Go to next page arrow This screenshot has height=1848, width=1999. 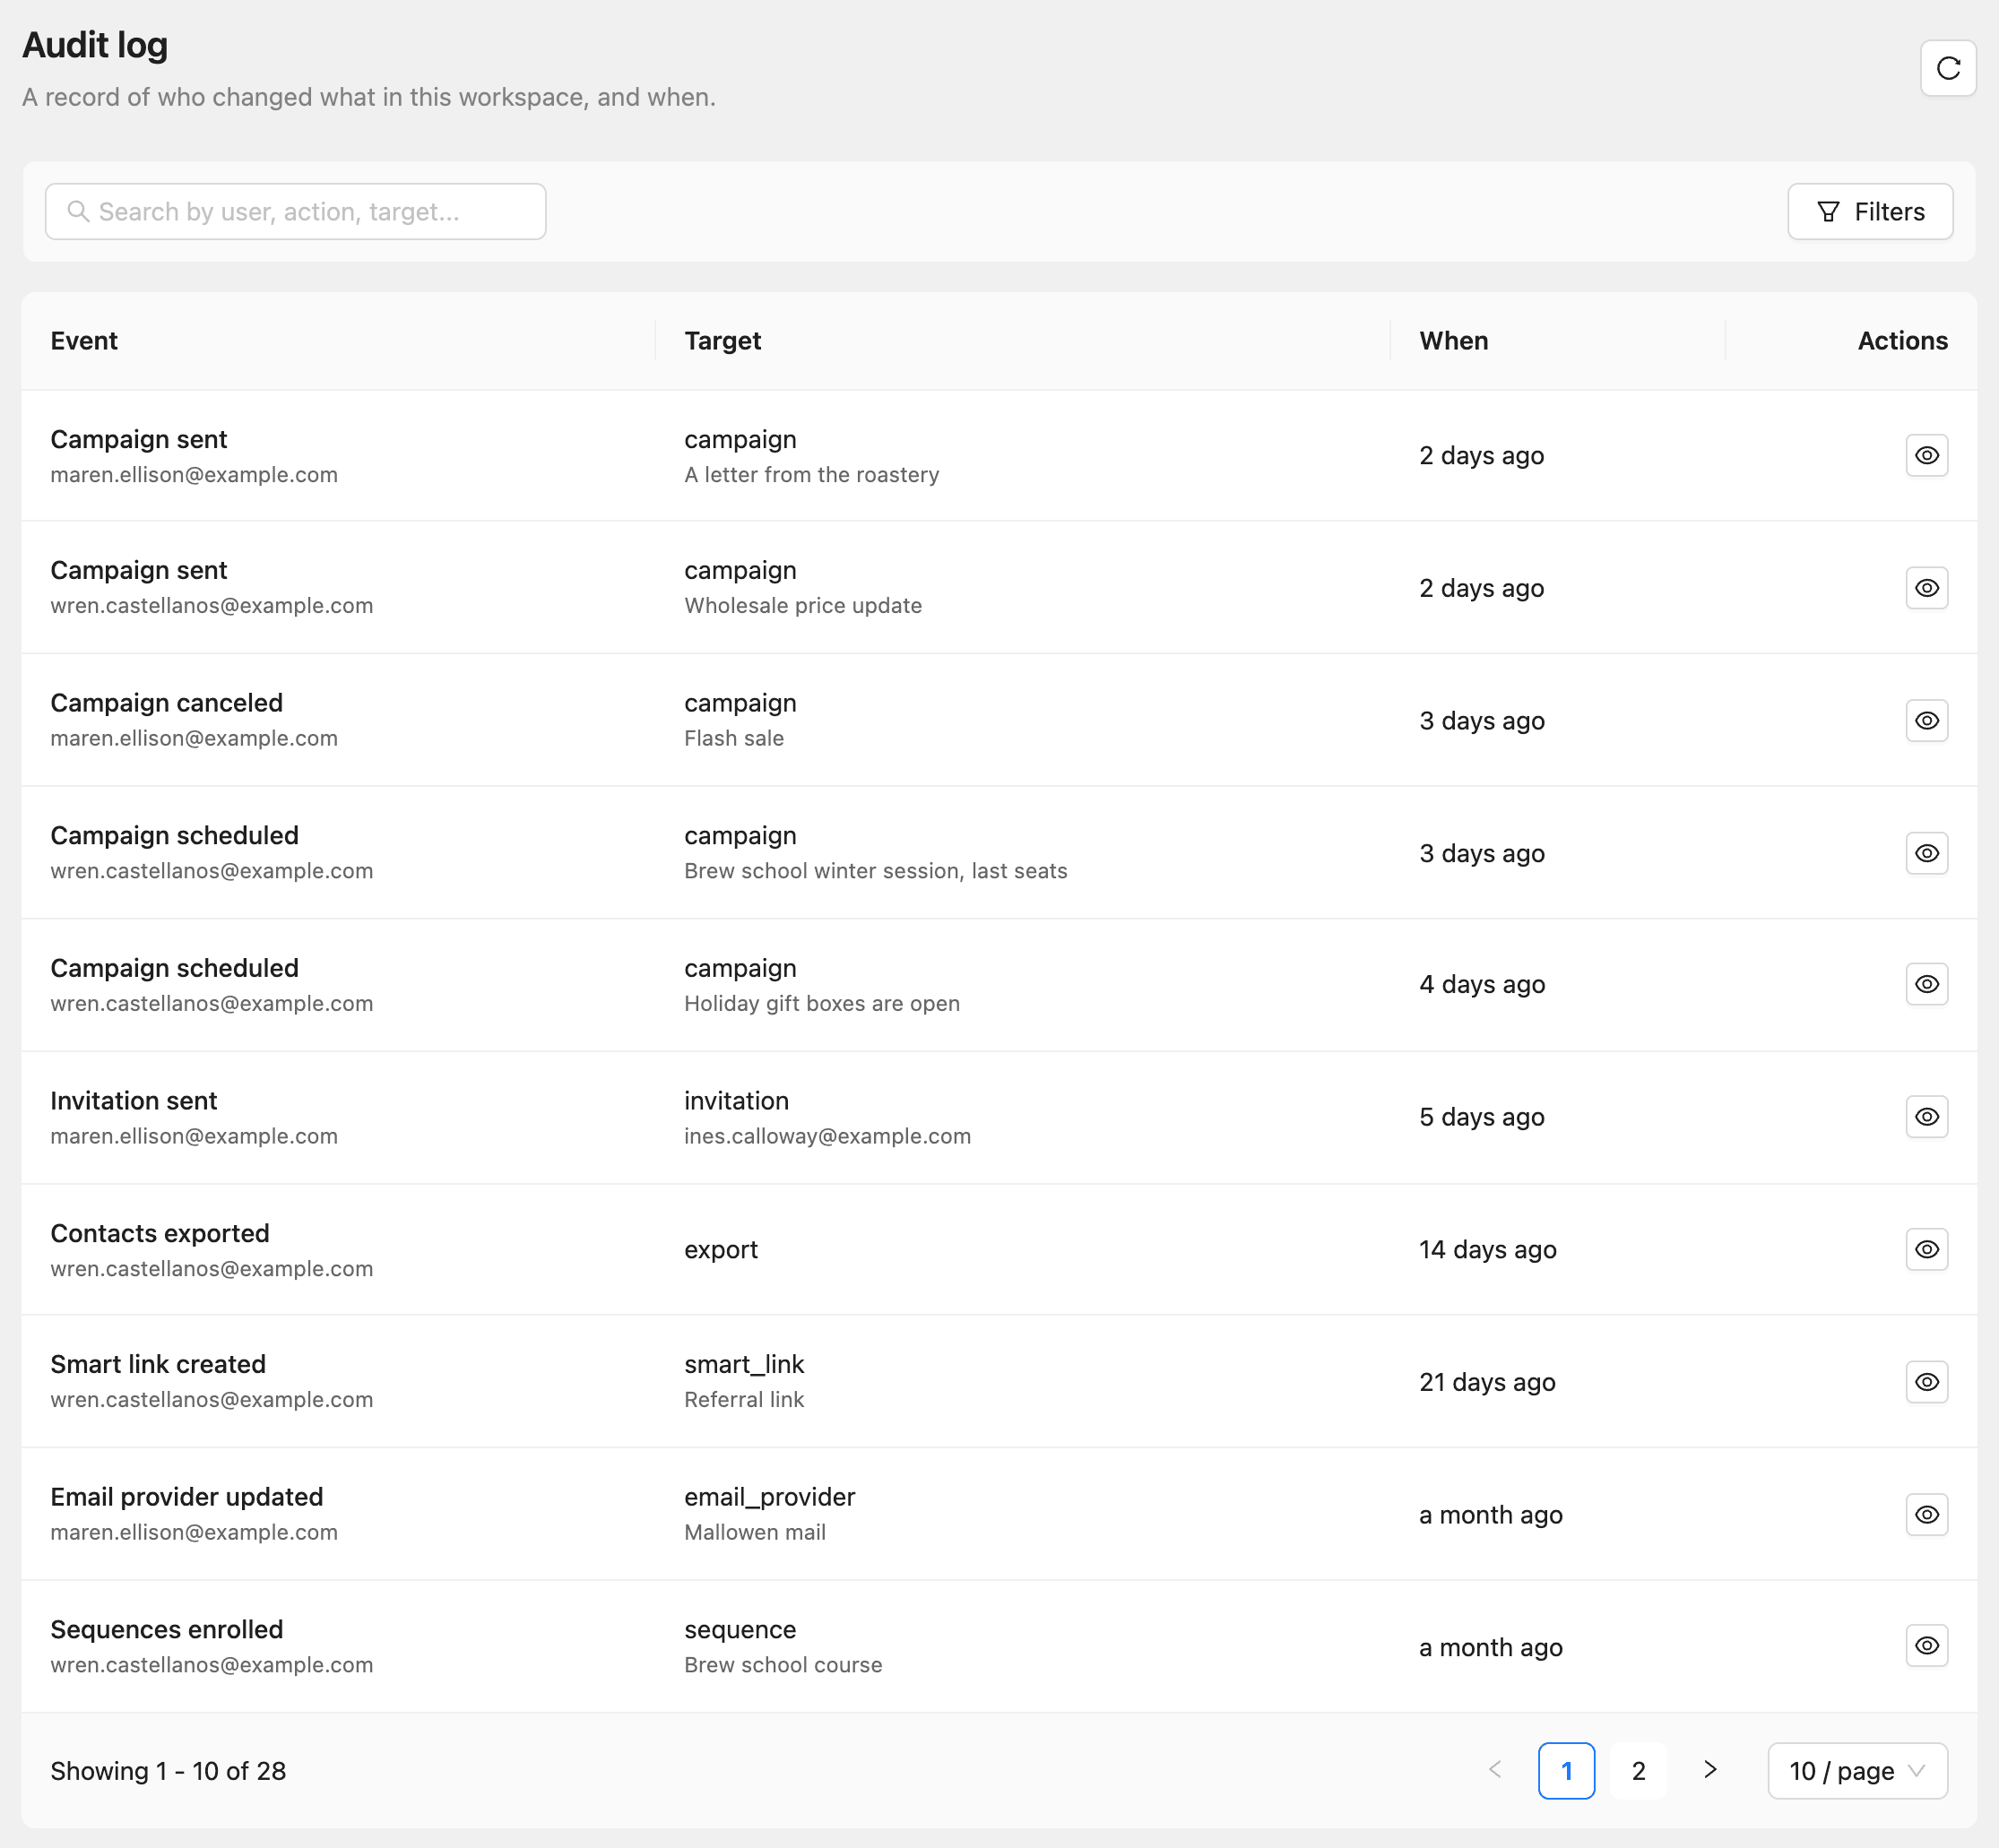(1710, 1770)
